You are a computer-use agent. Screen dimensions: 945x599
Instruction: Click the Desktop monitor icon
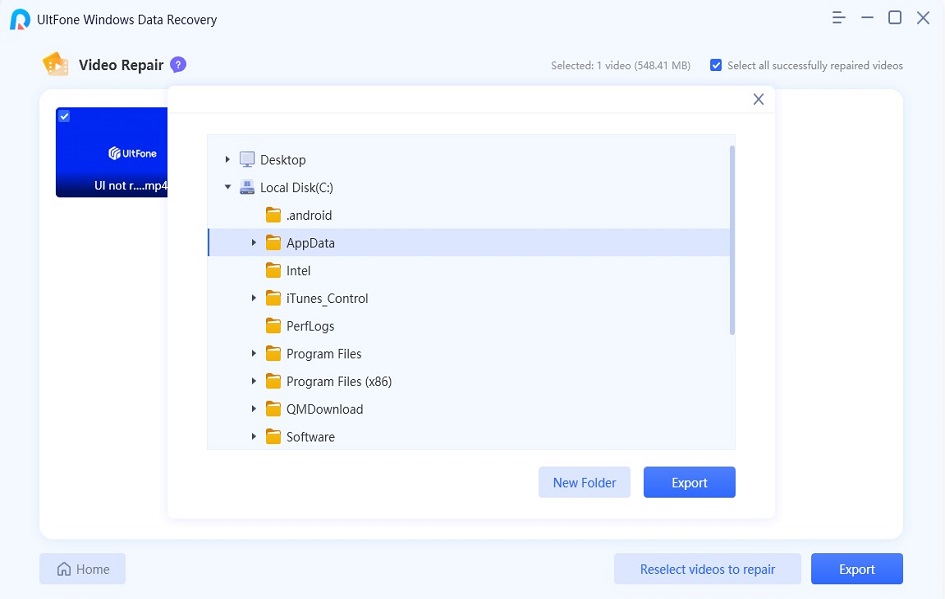(x=247, y=159)
